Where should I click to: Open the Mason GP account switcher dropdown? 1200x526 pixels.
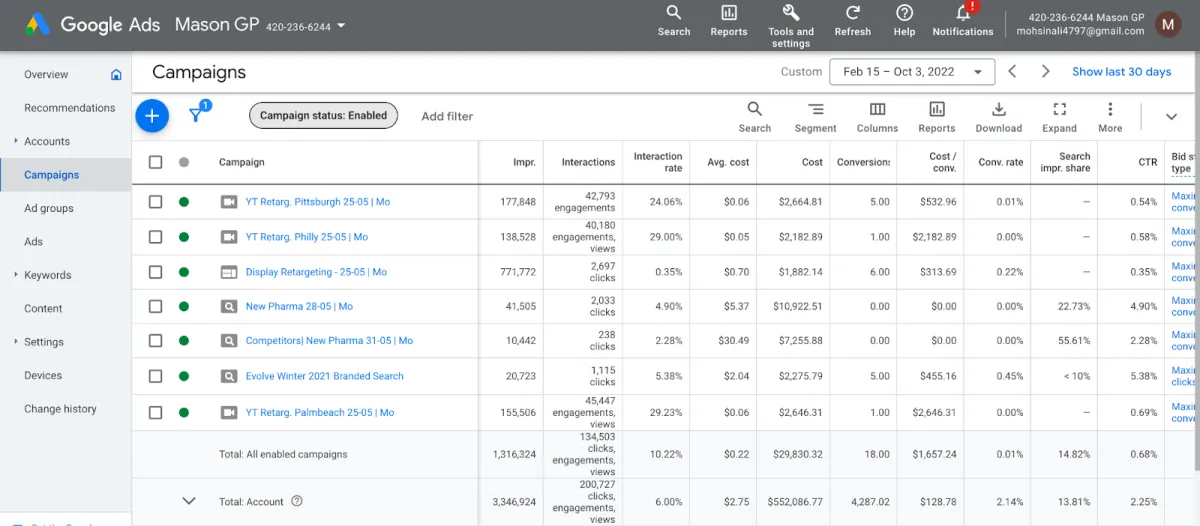(x=341, y=26)
